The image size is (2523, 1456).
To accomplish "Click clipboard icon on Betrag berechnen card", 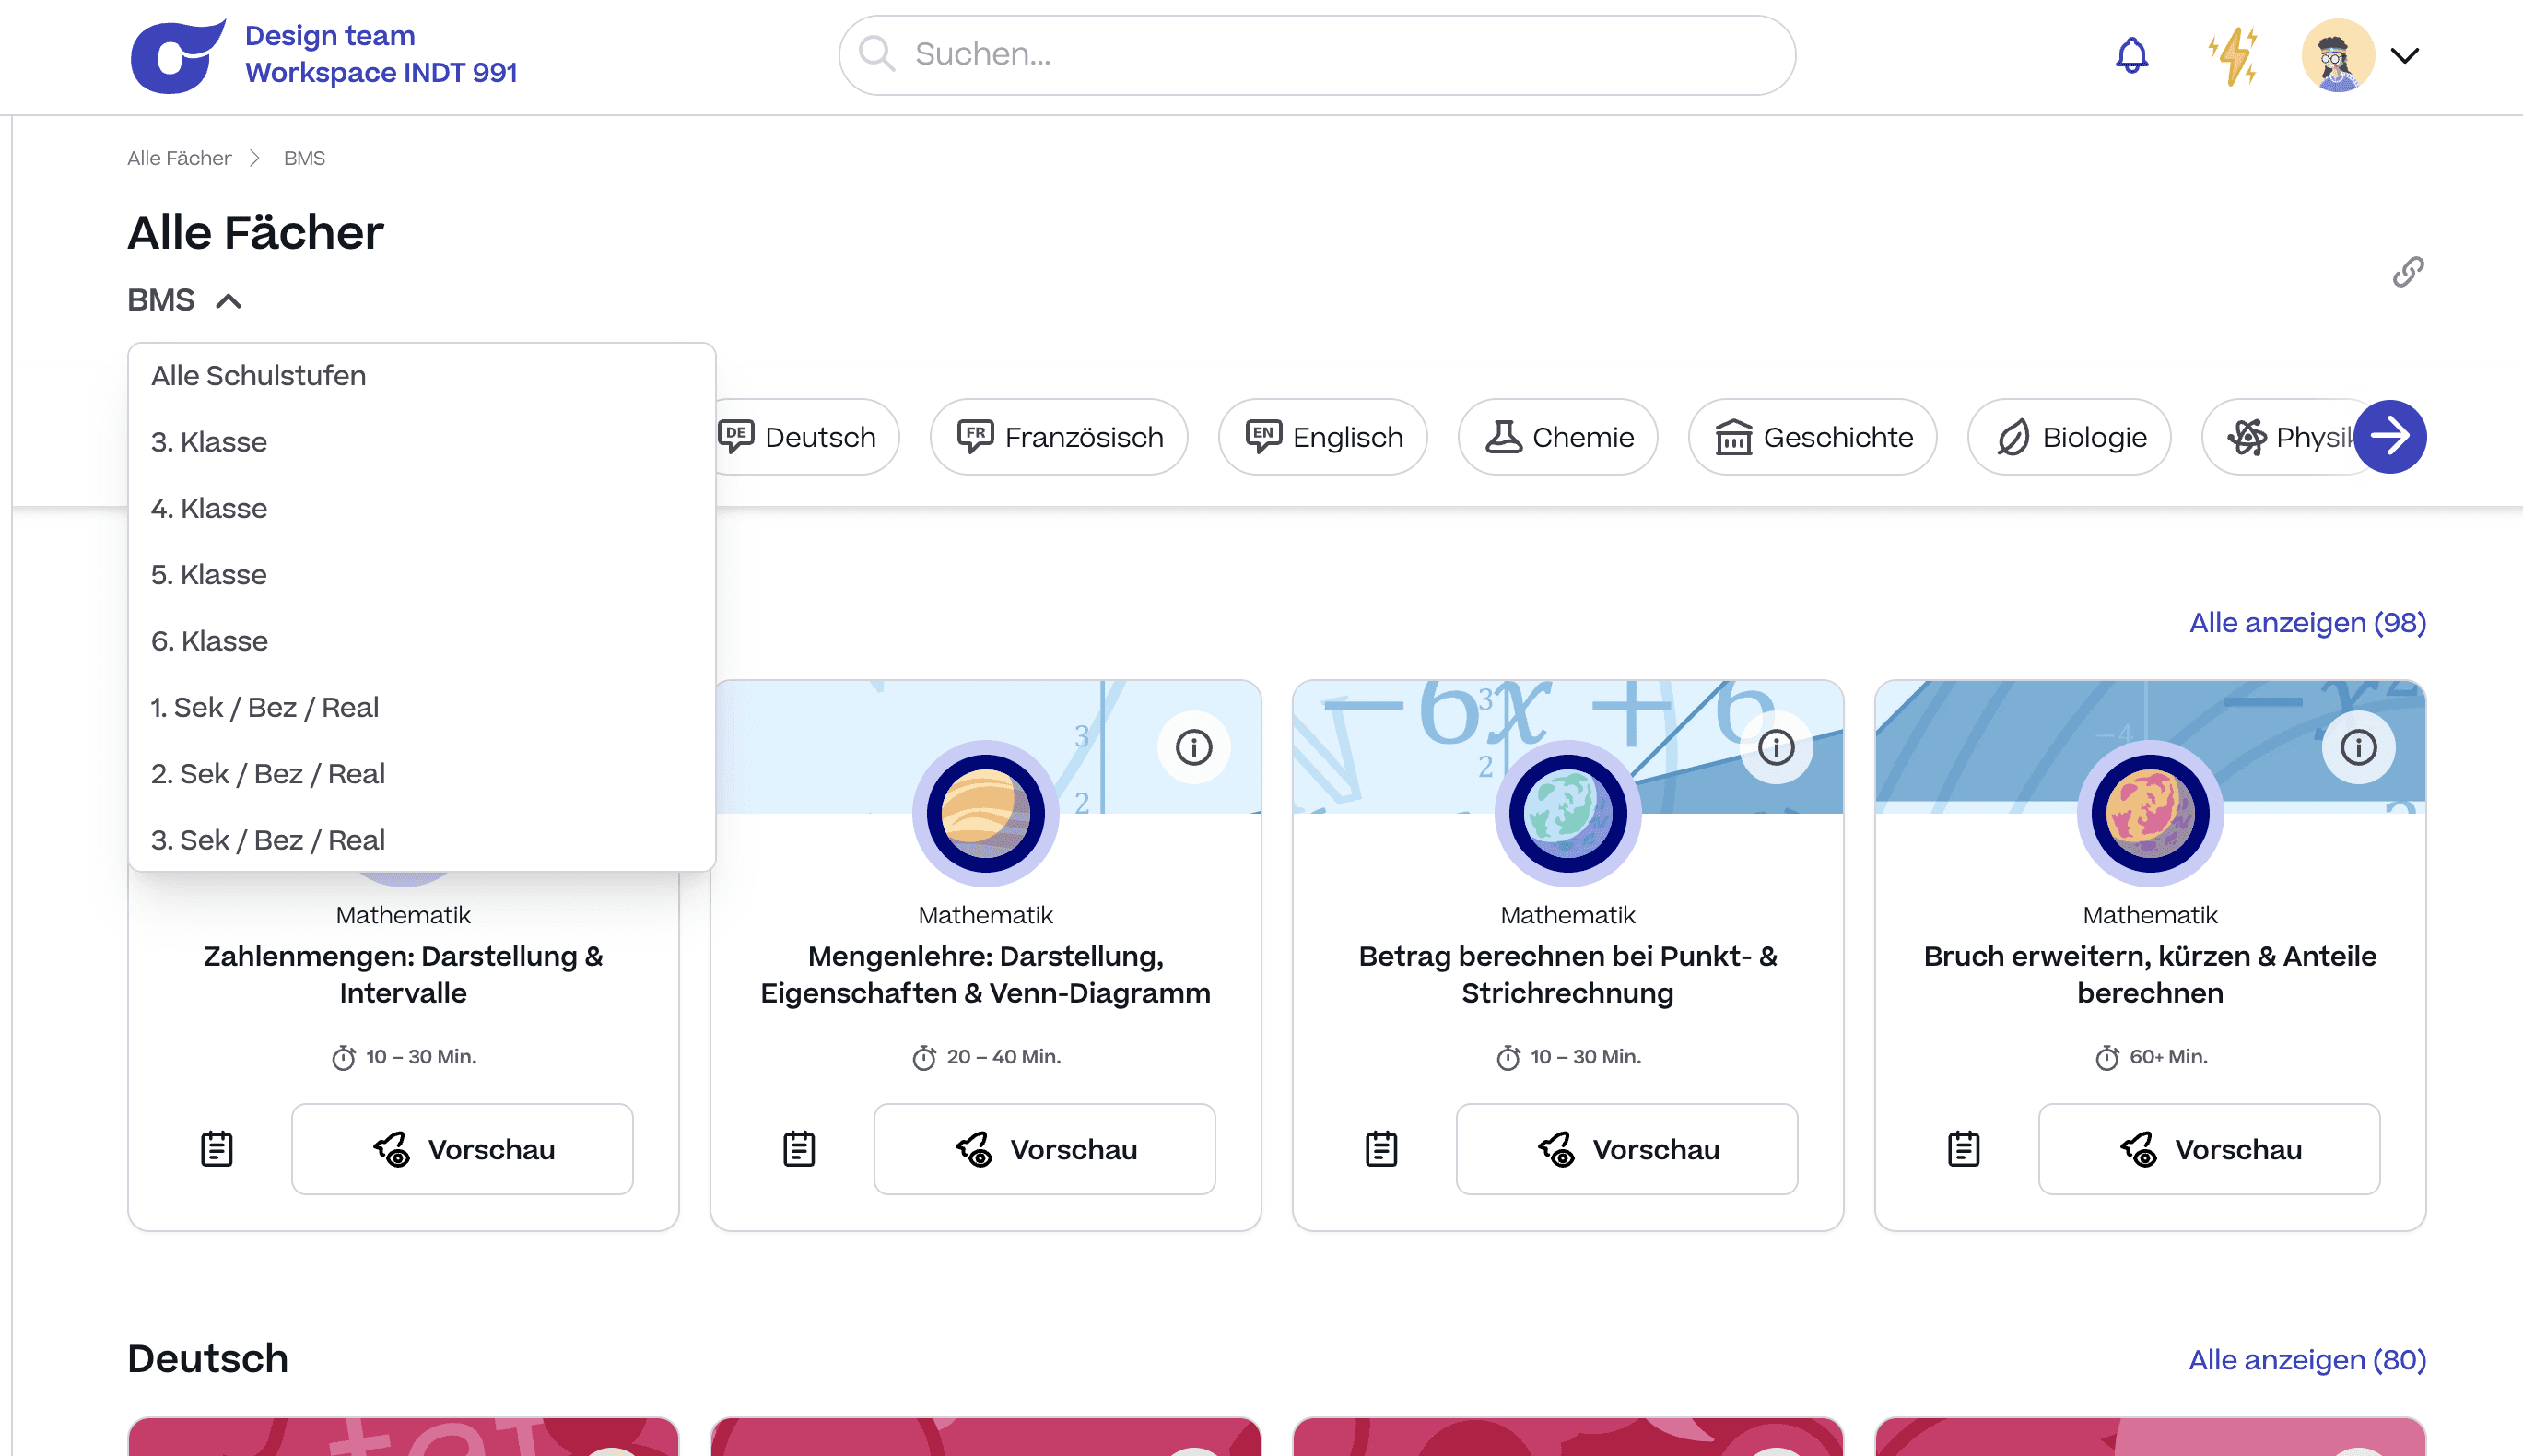I will (x=1380, y=1148).
